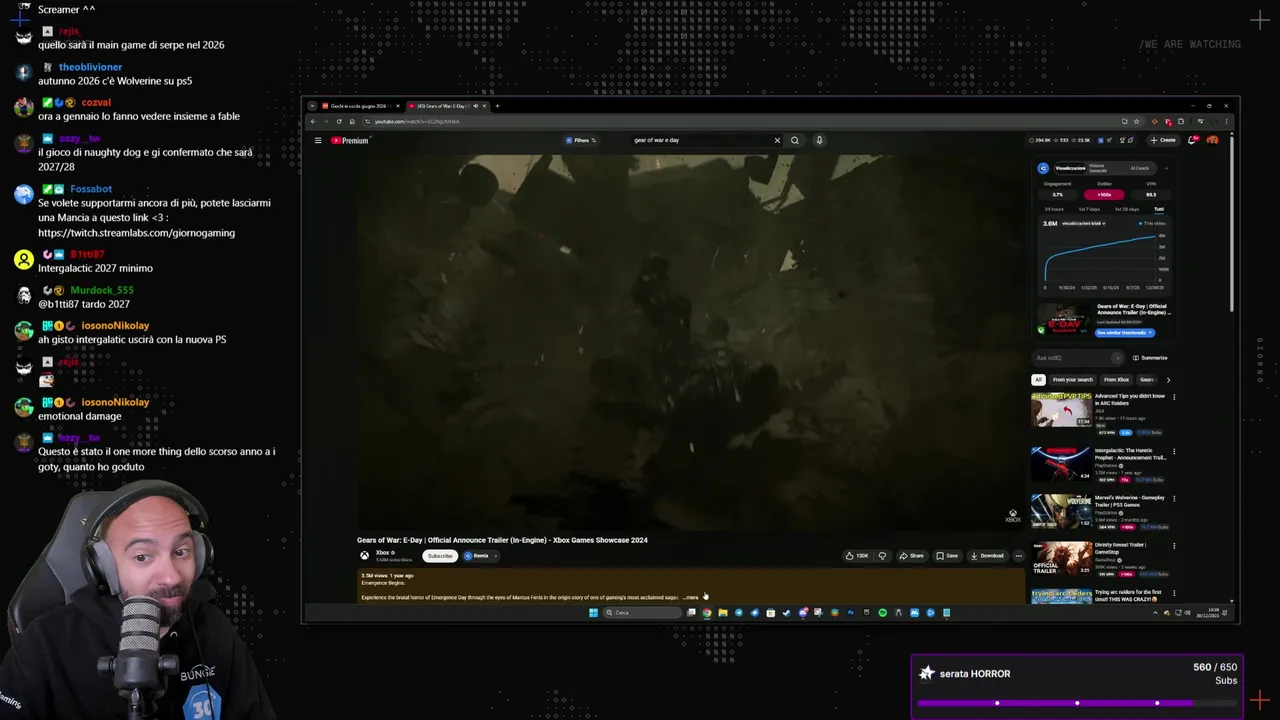Save the video to a playlist
This screenshot has height=720, width=1280.
947,556
